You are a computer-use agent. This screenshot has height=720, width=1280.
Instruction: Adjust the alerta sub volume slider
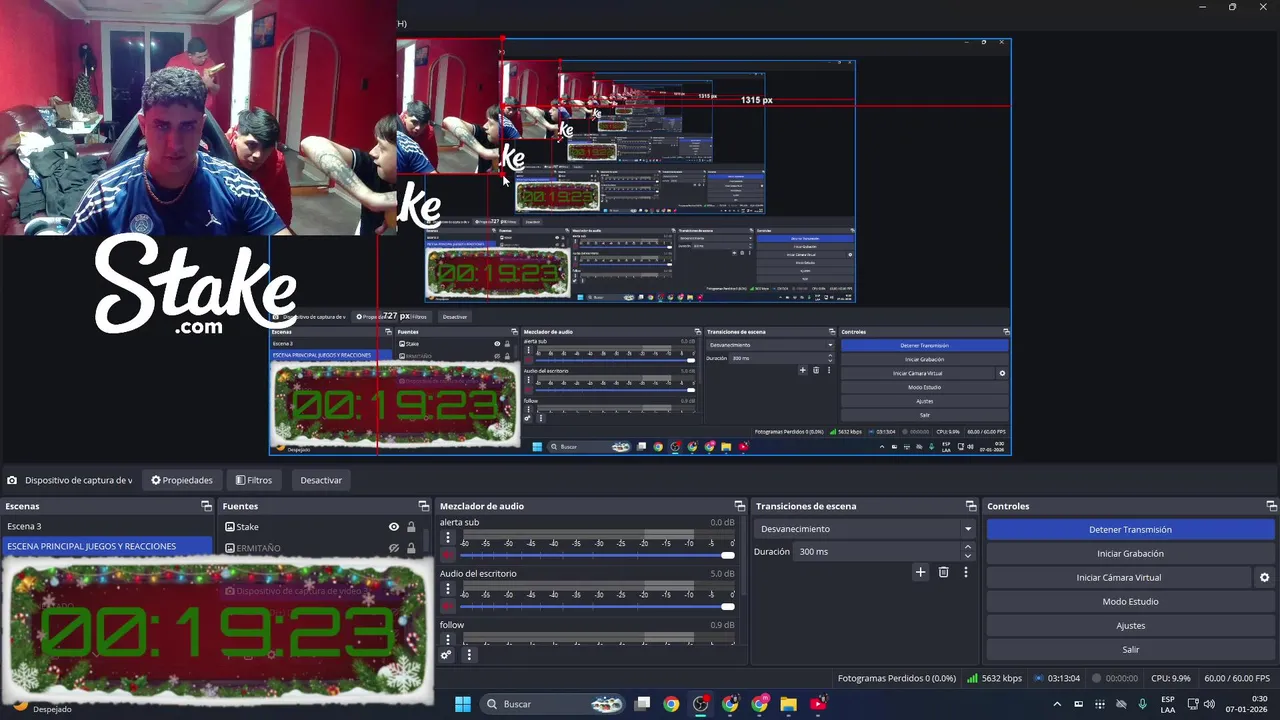597,555
